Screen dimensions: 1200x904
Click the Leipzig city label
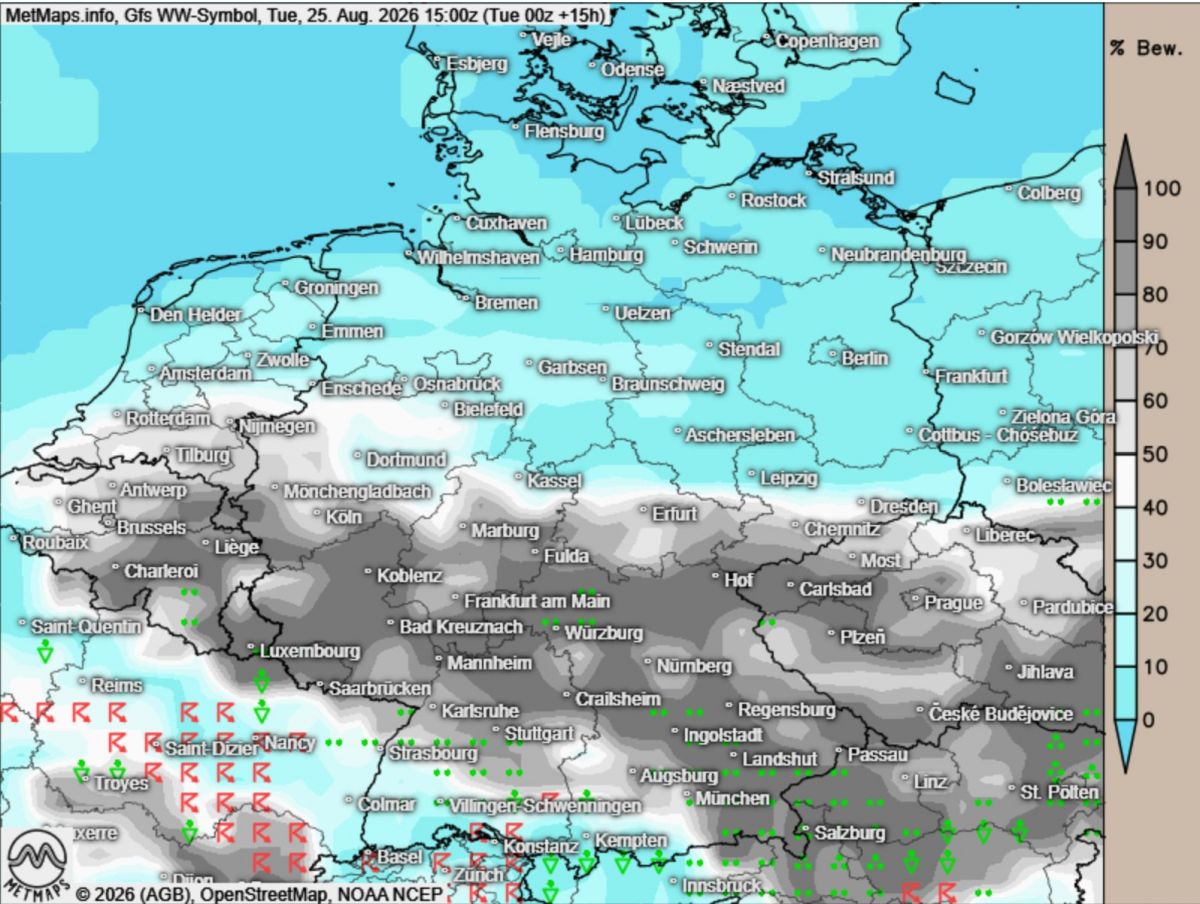point(789,478)
